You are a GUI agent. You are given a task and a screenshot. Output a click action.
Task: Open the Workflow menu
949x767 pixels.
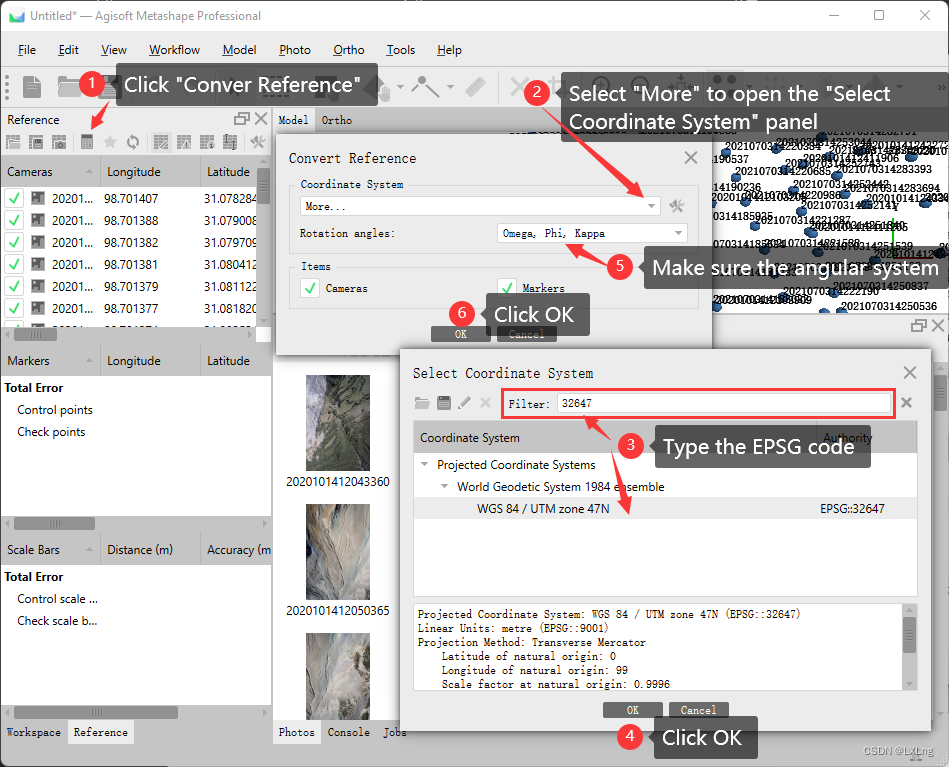(174, 50)
